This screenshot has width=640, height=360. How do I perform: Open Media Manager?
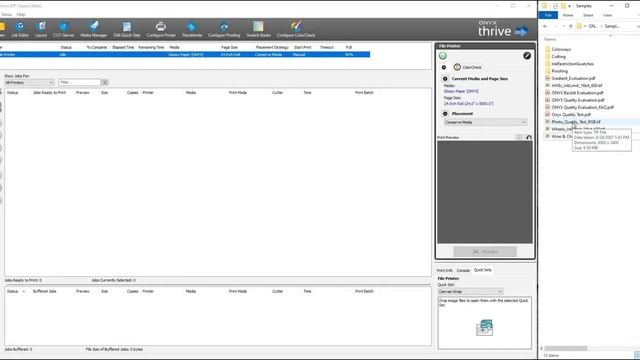93,29
